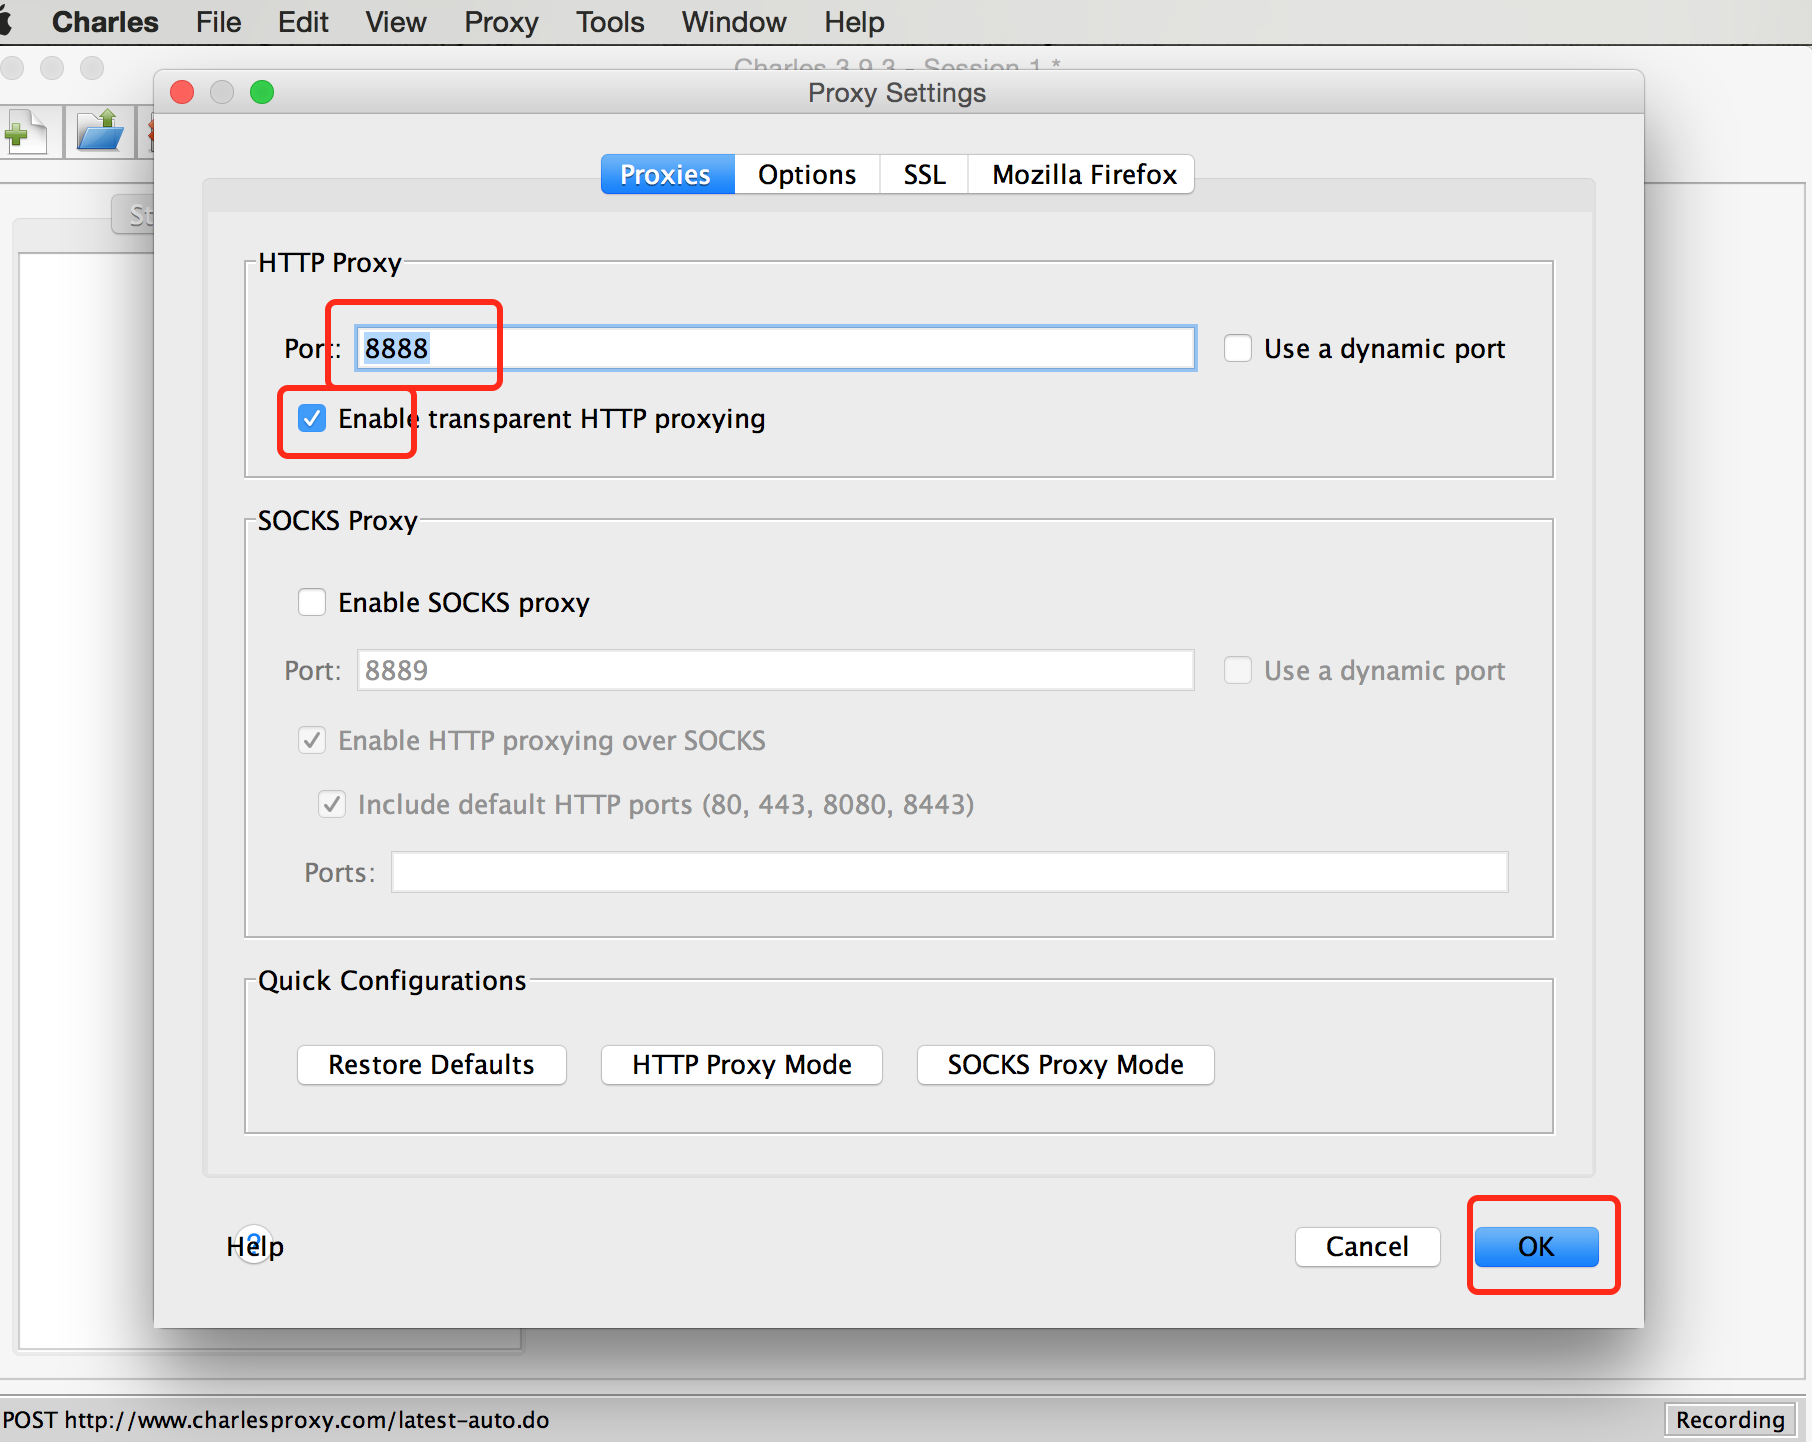Image resolution: width=1812 pixels, height=1442 pixels.
Task: Click the Recording status indicator
Action: 1729,1419
